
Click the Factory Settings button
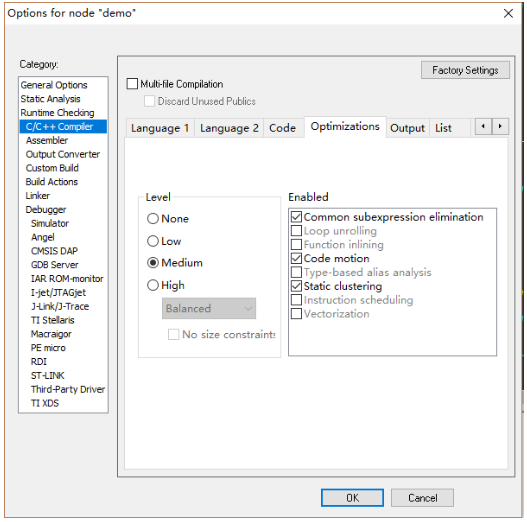click(465, 70)
